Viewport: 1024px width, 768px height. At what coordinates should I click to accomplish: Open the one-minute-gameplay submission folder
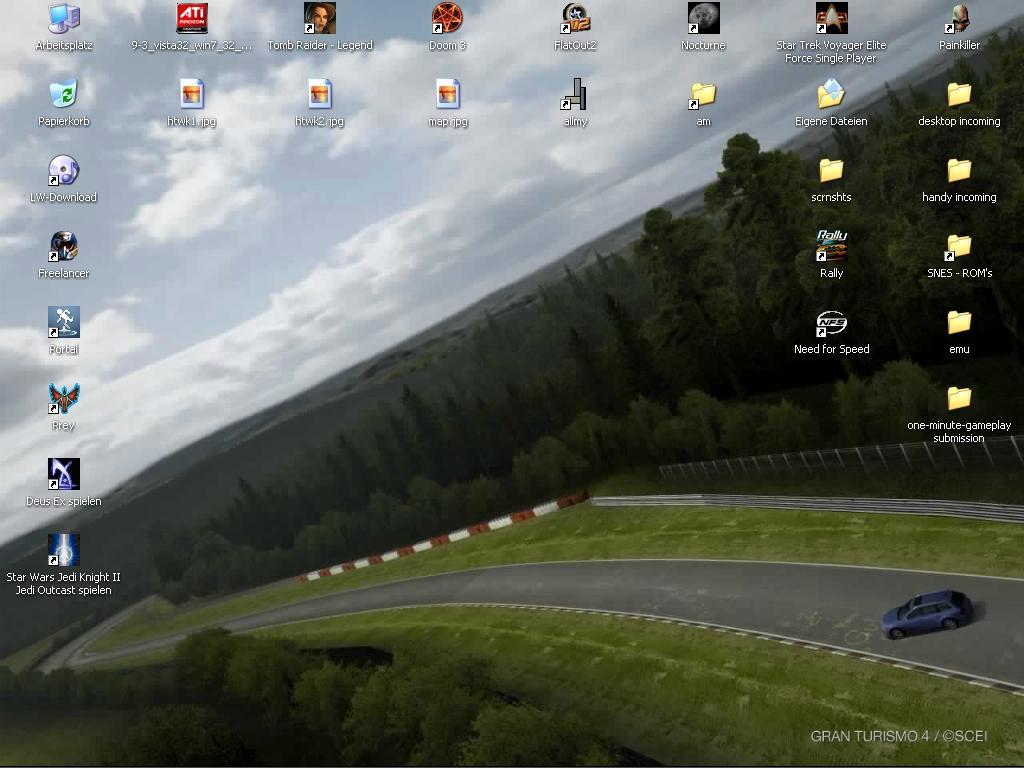[x=959, y=398]
